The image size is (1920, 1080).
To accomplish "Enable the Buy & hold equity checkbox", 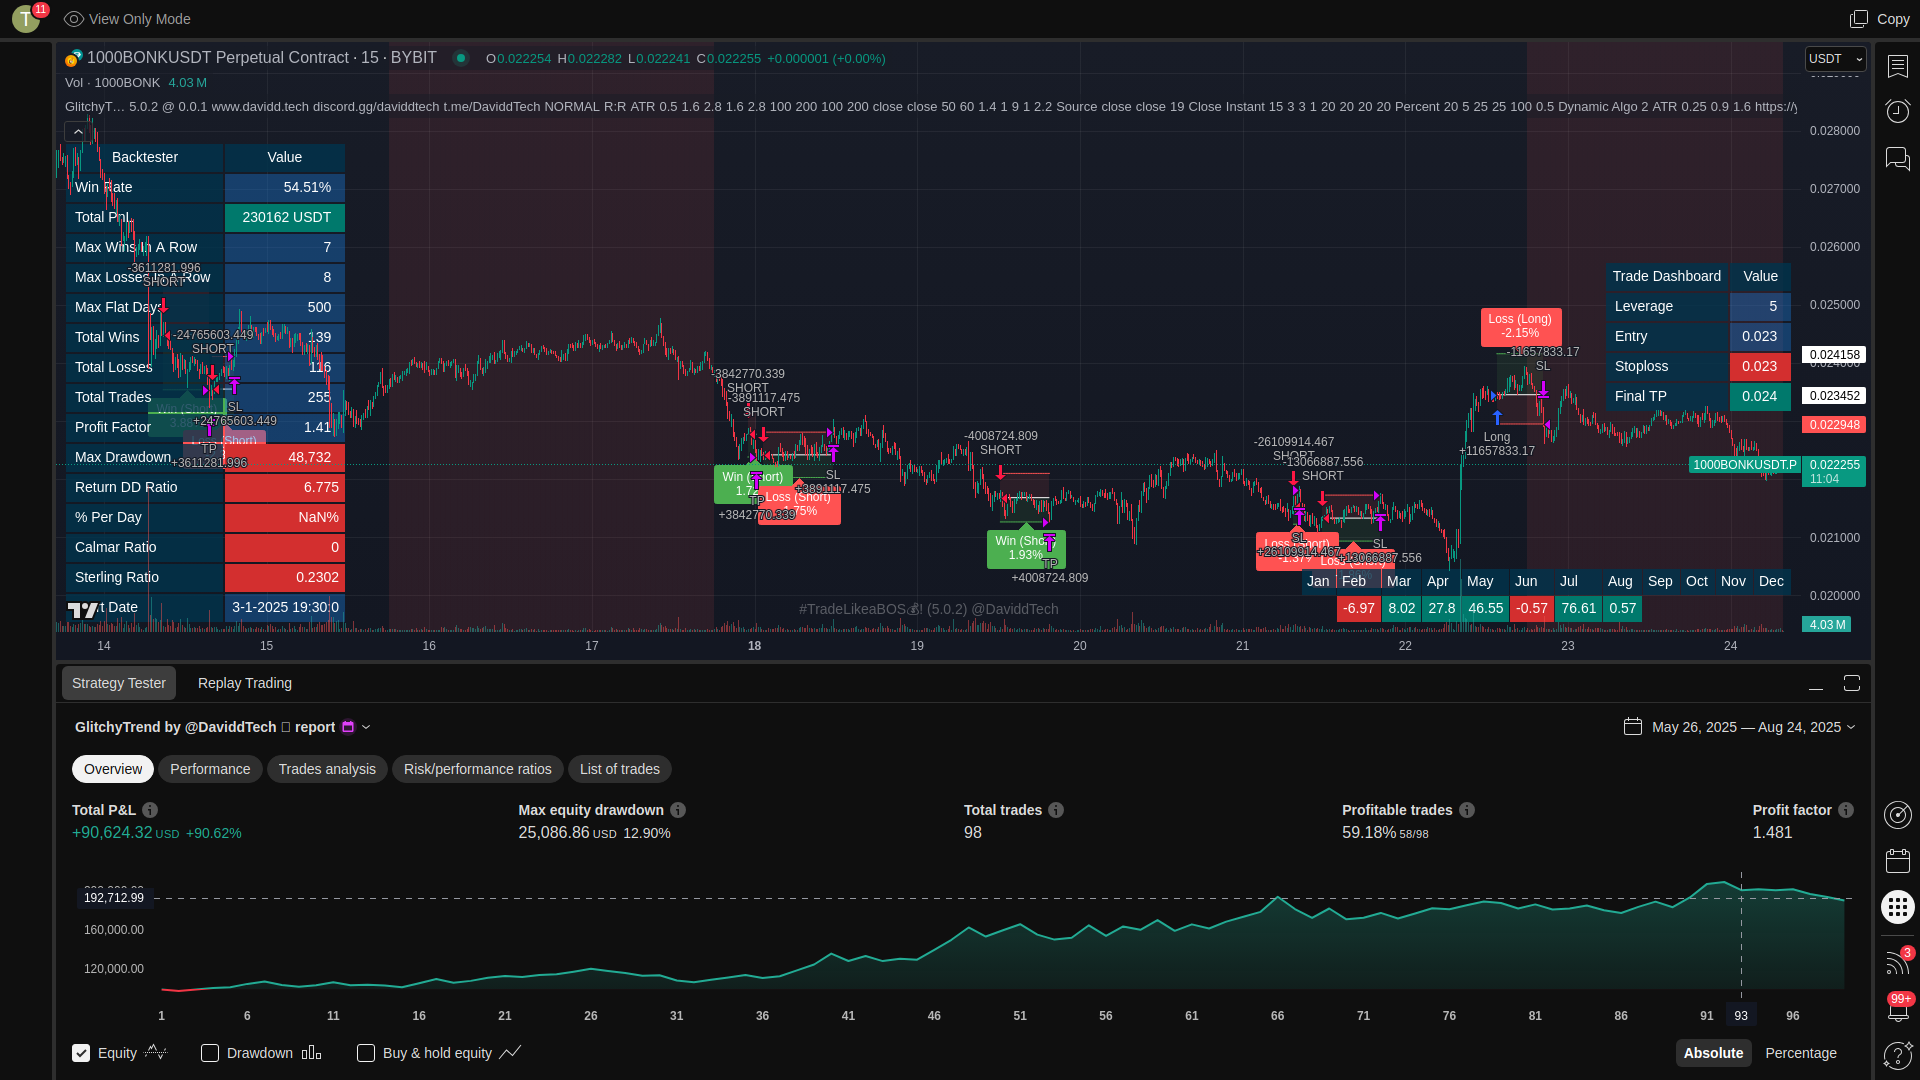I will (x=366, y=1053).
